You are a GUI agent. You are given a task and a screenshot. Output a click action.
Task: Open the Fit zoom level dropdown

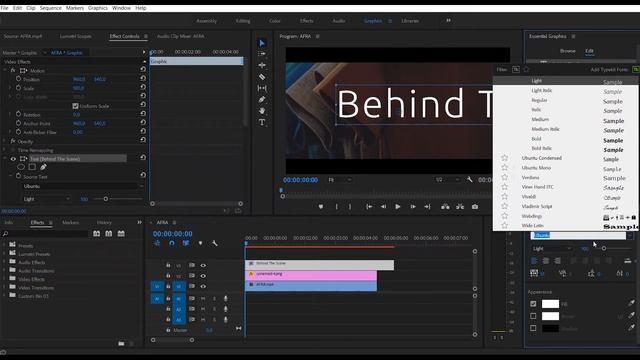click(x=339, y=180)
